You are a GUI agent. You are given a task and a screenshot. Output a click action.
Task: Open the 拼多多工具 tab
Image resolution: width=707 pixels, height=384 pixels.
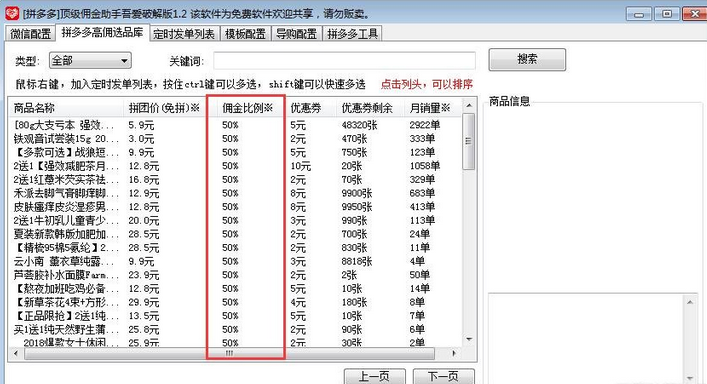(352, 34)
